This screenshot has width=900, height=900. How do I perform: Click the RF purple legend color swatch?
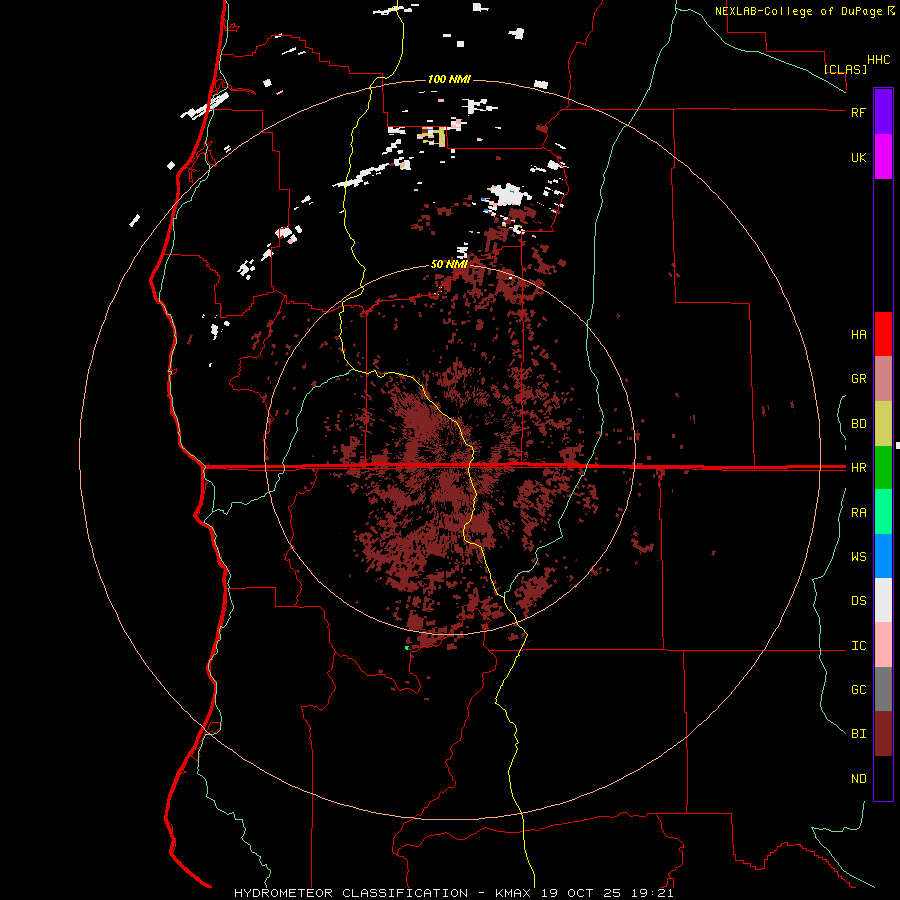[x=883, y=112]
